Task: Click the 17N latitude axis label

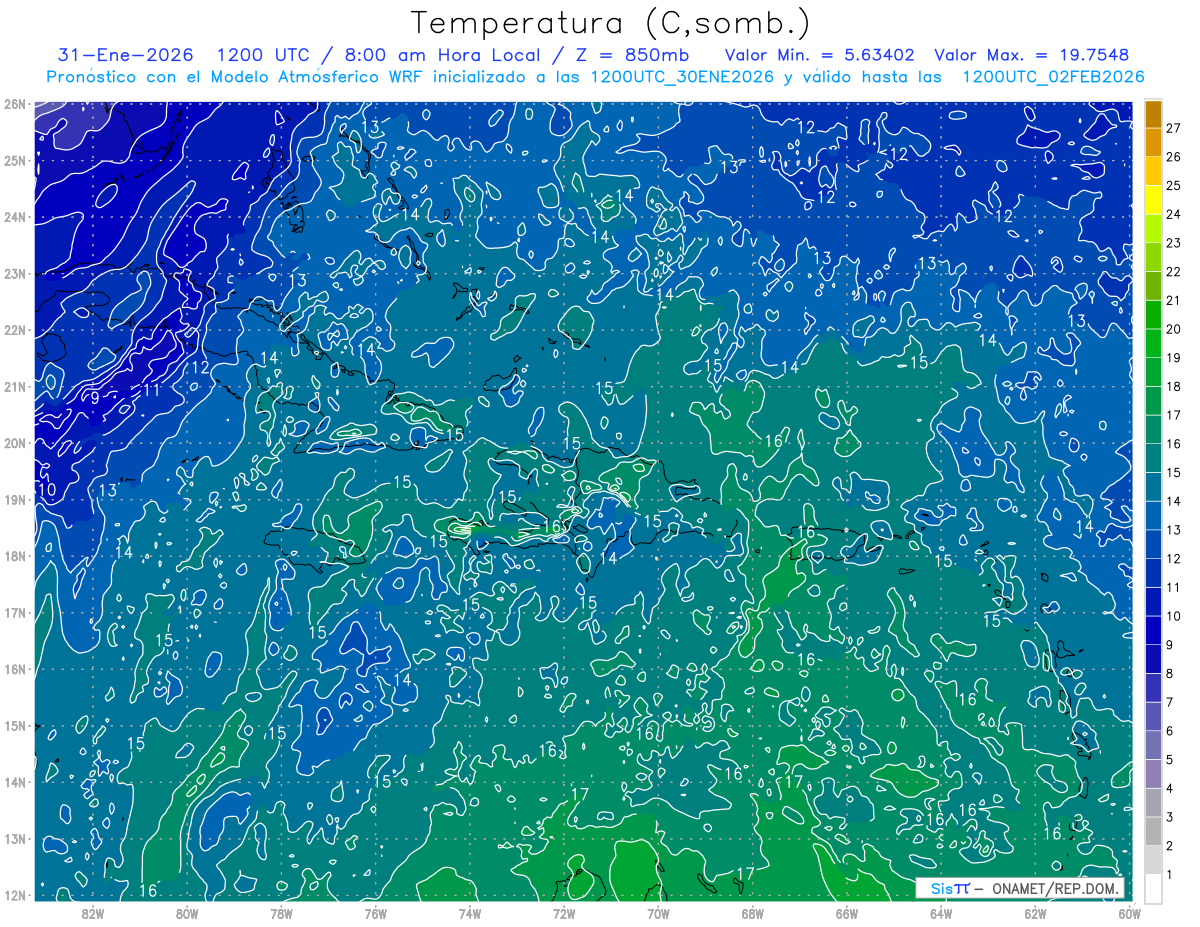Action: (15, 613)
